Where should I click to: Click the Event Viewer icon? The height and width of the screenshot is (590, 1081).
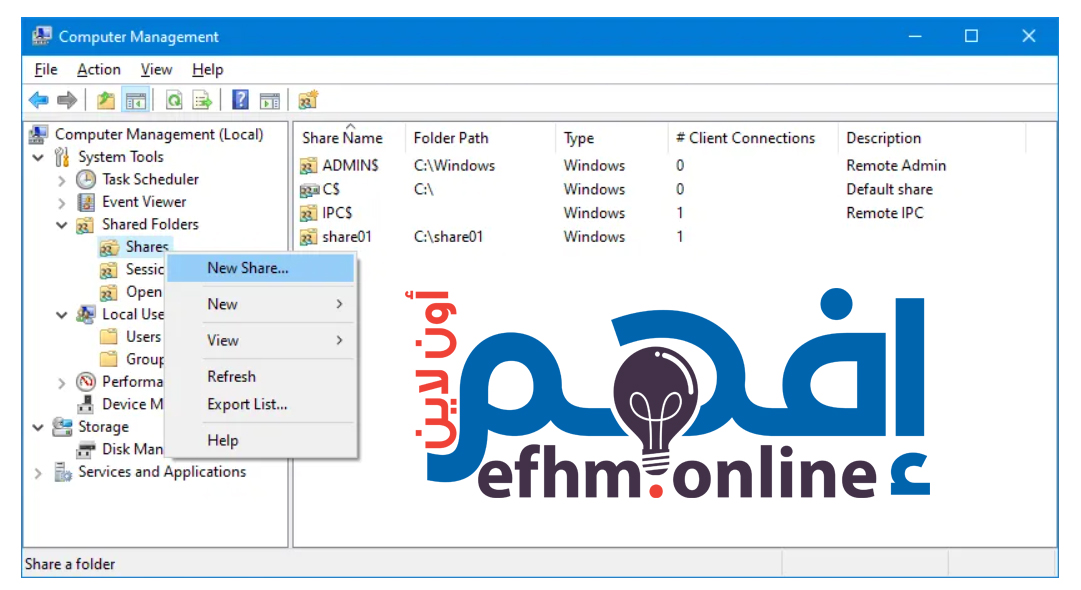(86, 202)
